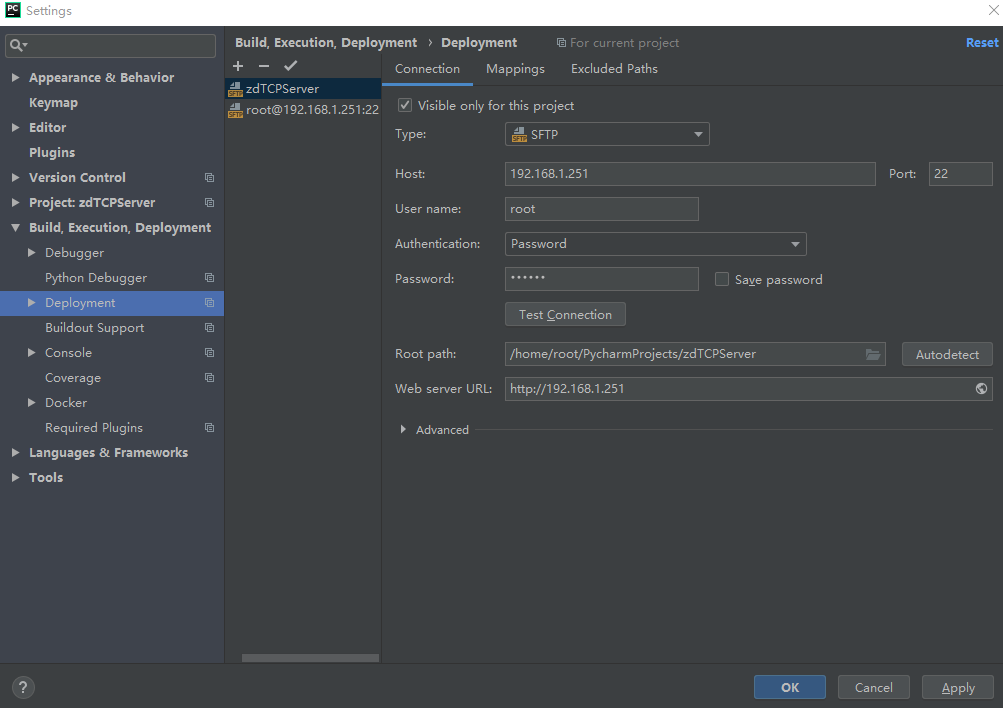Select zdTCPServer SFTP server entry
Viewport: 1003px width, 708px height.
click(x=282, y=89)
